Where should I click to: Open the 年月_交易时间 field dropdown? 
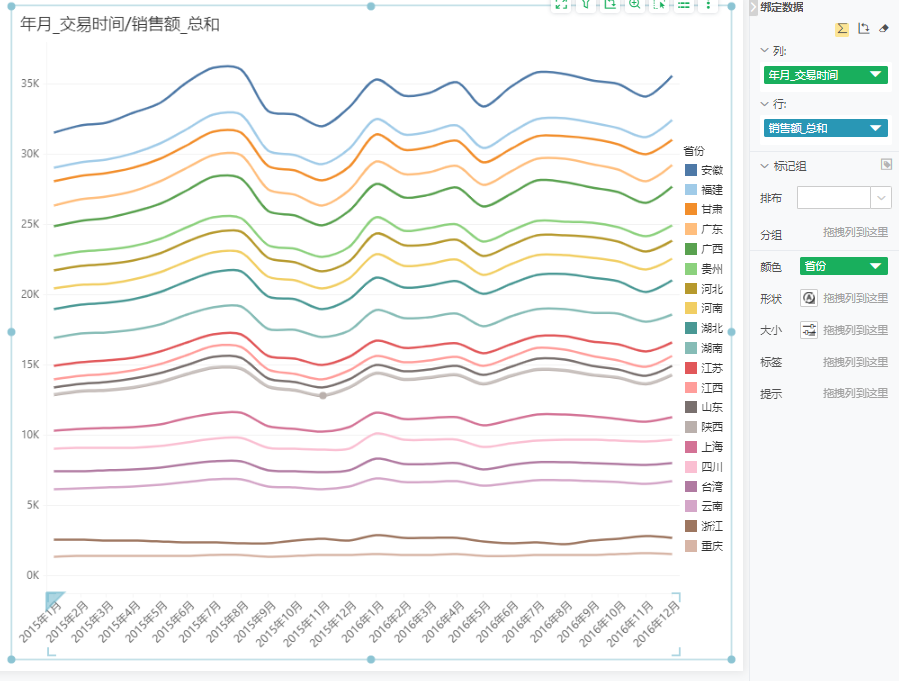pos(875,75)
